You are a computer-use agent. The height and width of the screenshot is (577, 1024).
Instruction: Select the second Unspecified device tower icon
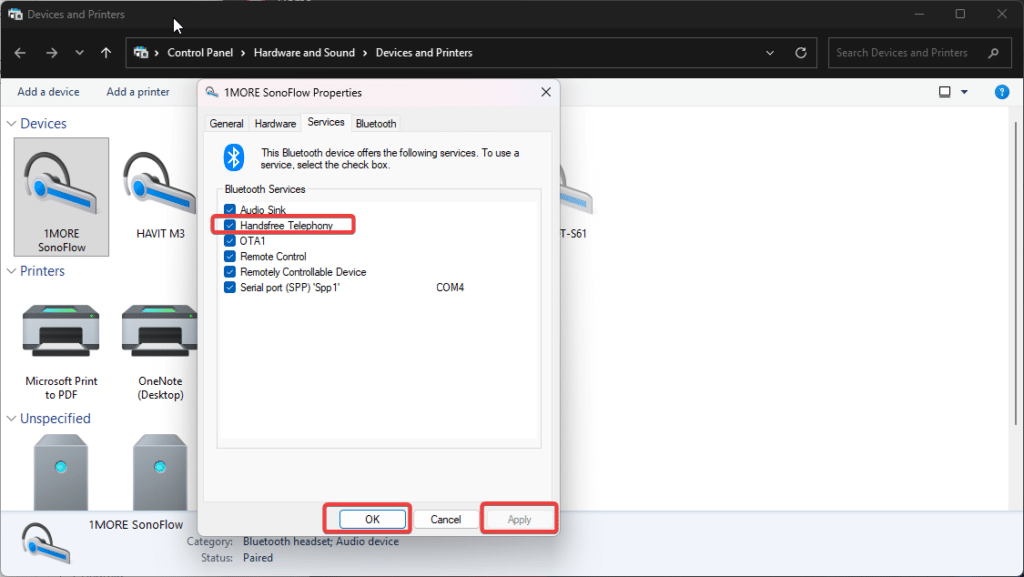[x=160, y=473]
